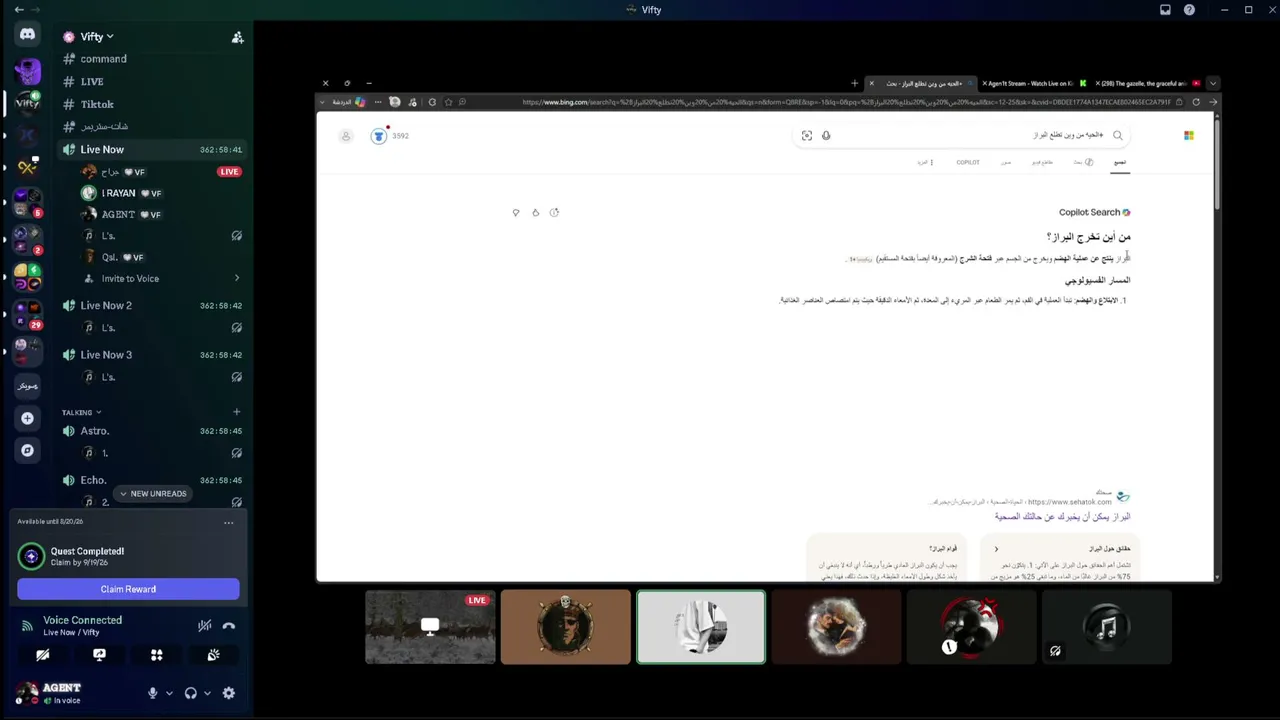This screenshot has height=720, width=1280.
Task: Disconnect from voice with hang-up icon
Action: click(229, 626)
